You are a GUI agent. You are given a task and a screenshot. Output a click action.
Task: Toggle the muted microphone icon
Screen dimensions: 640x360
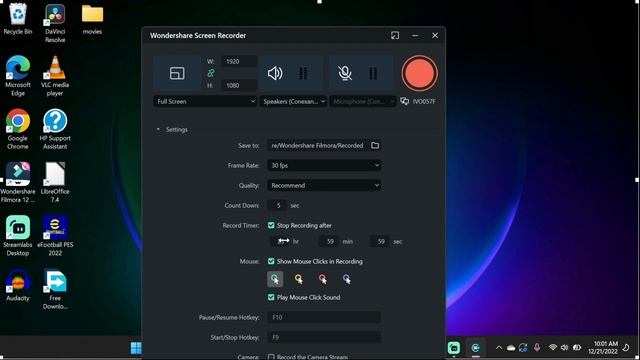[345, 73]
